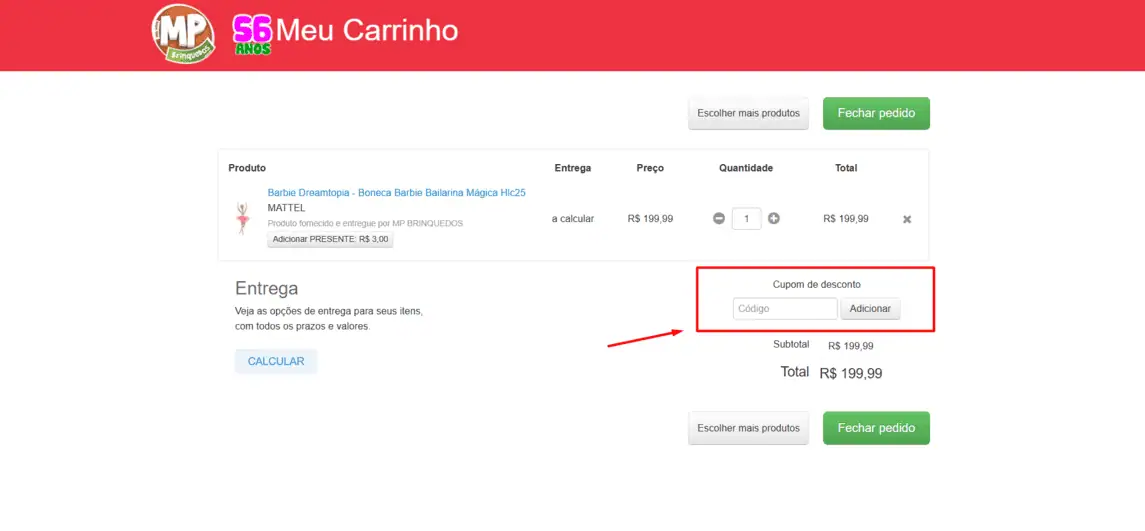Click the Subtotal label

click(x=791, y=344)
